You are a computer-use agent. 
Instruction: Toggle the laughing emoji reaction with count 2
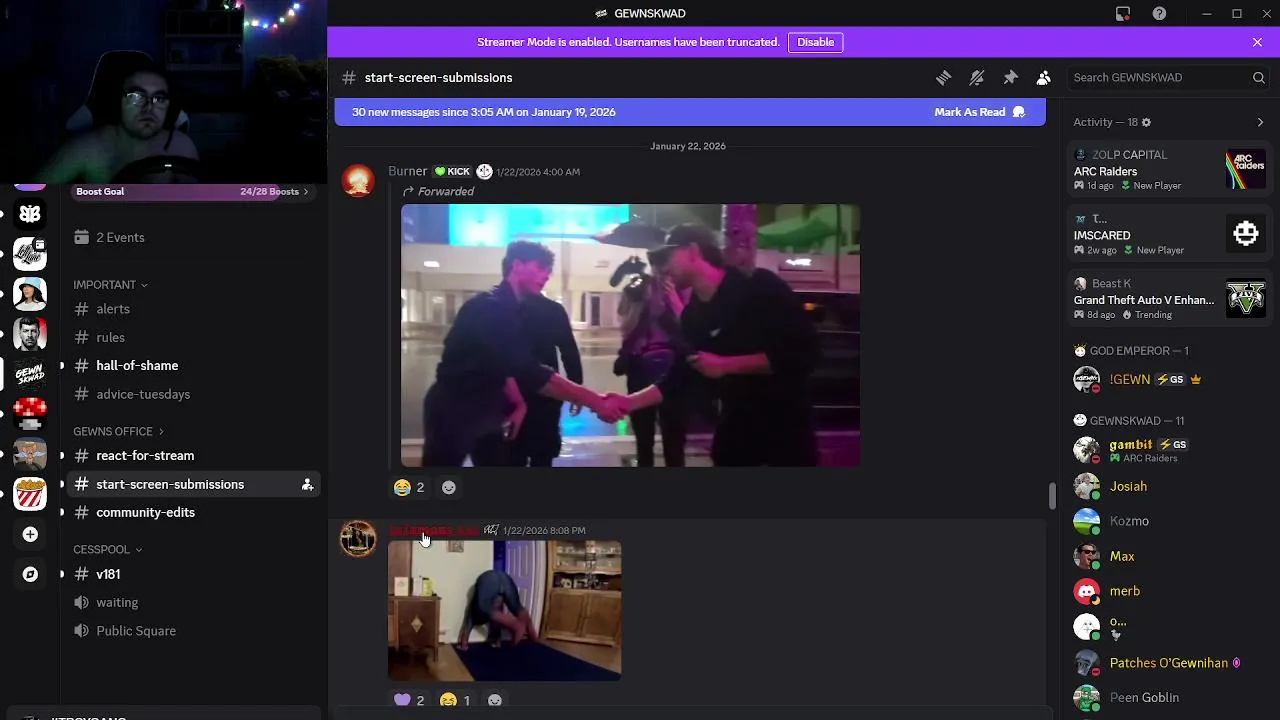[x=410, y=488]
